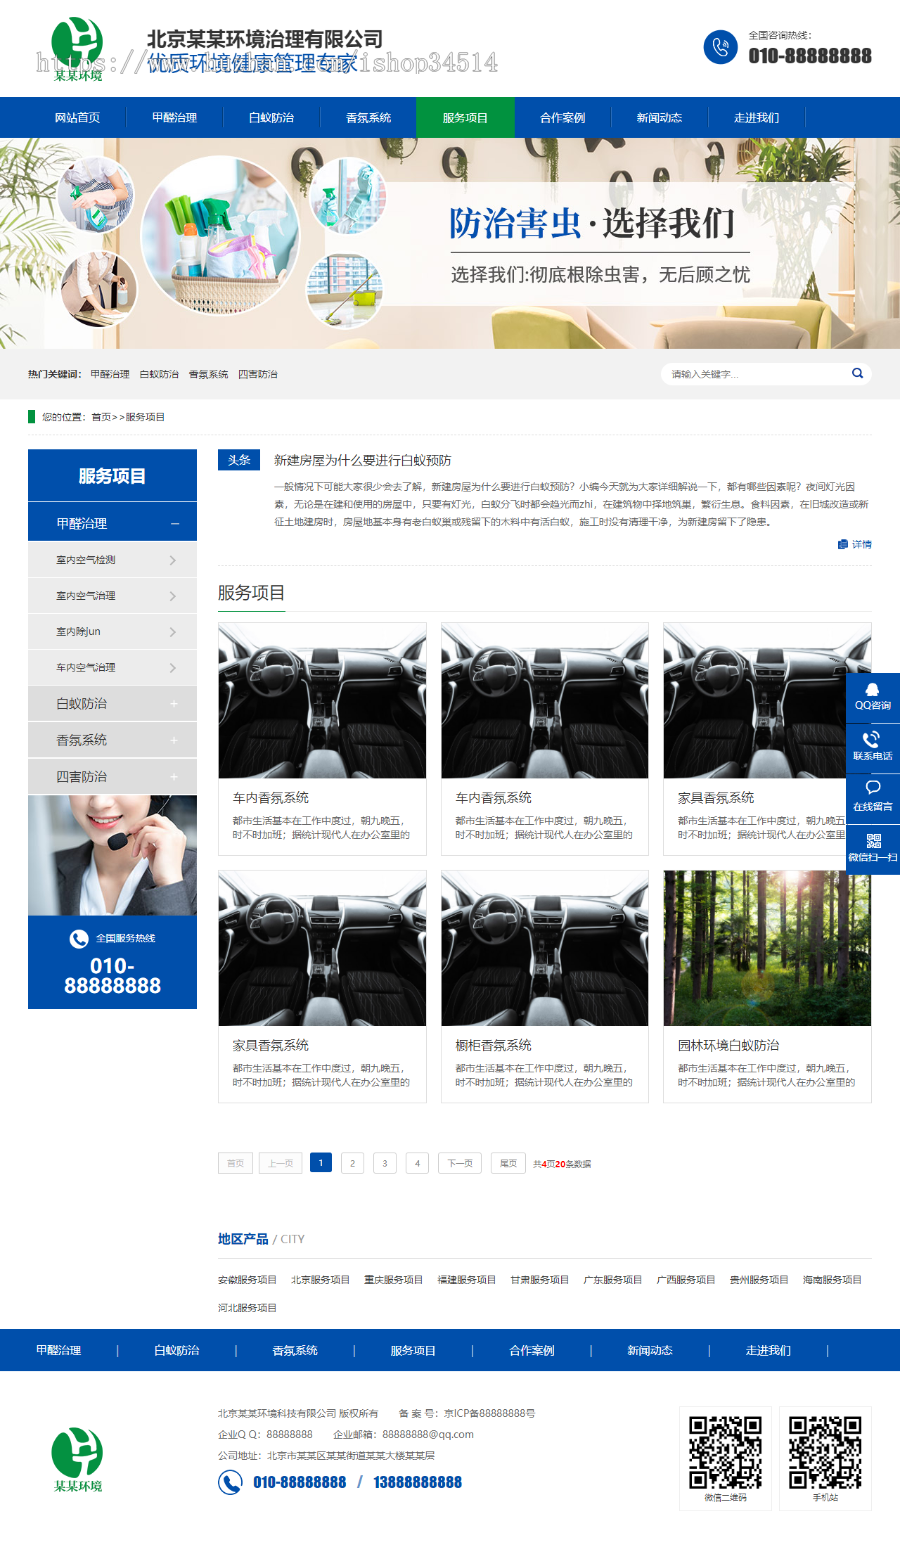Go to pagination page 4

[418, 1163]
